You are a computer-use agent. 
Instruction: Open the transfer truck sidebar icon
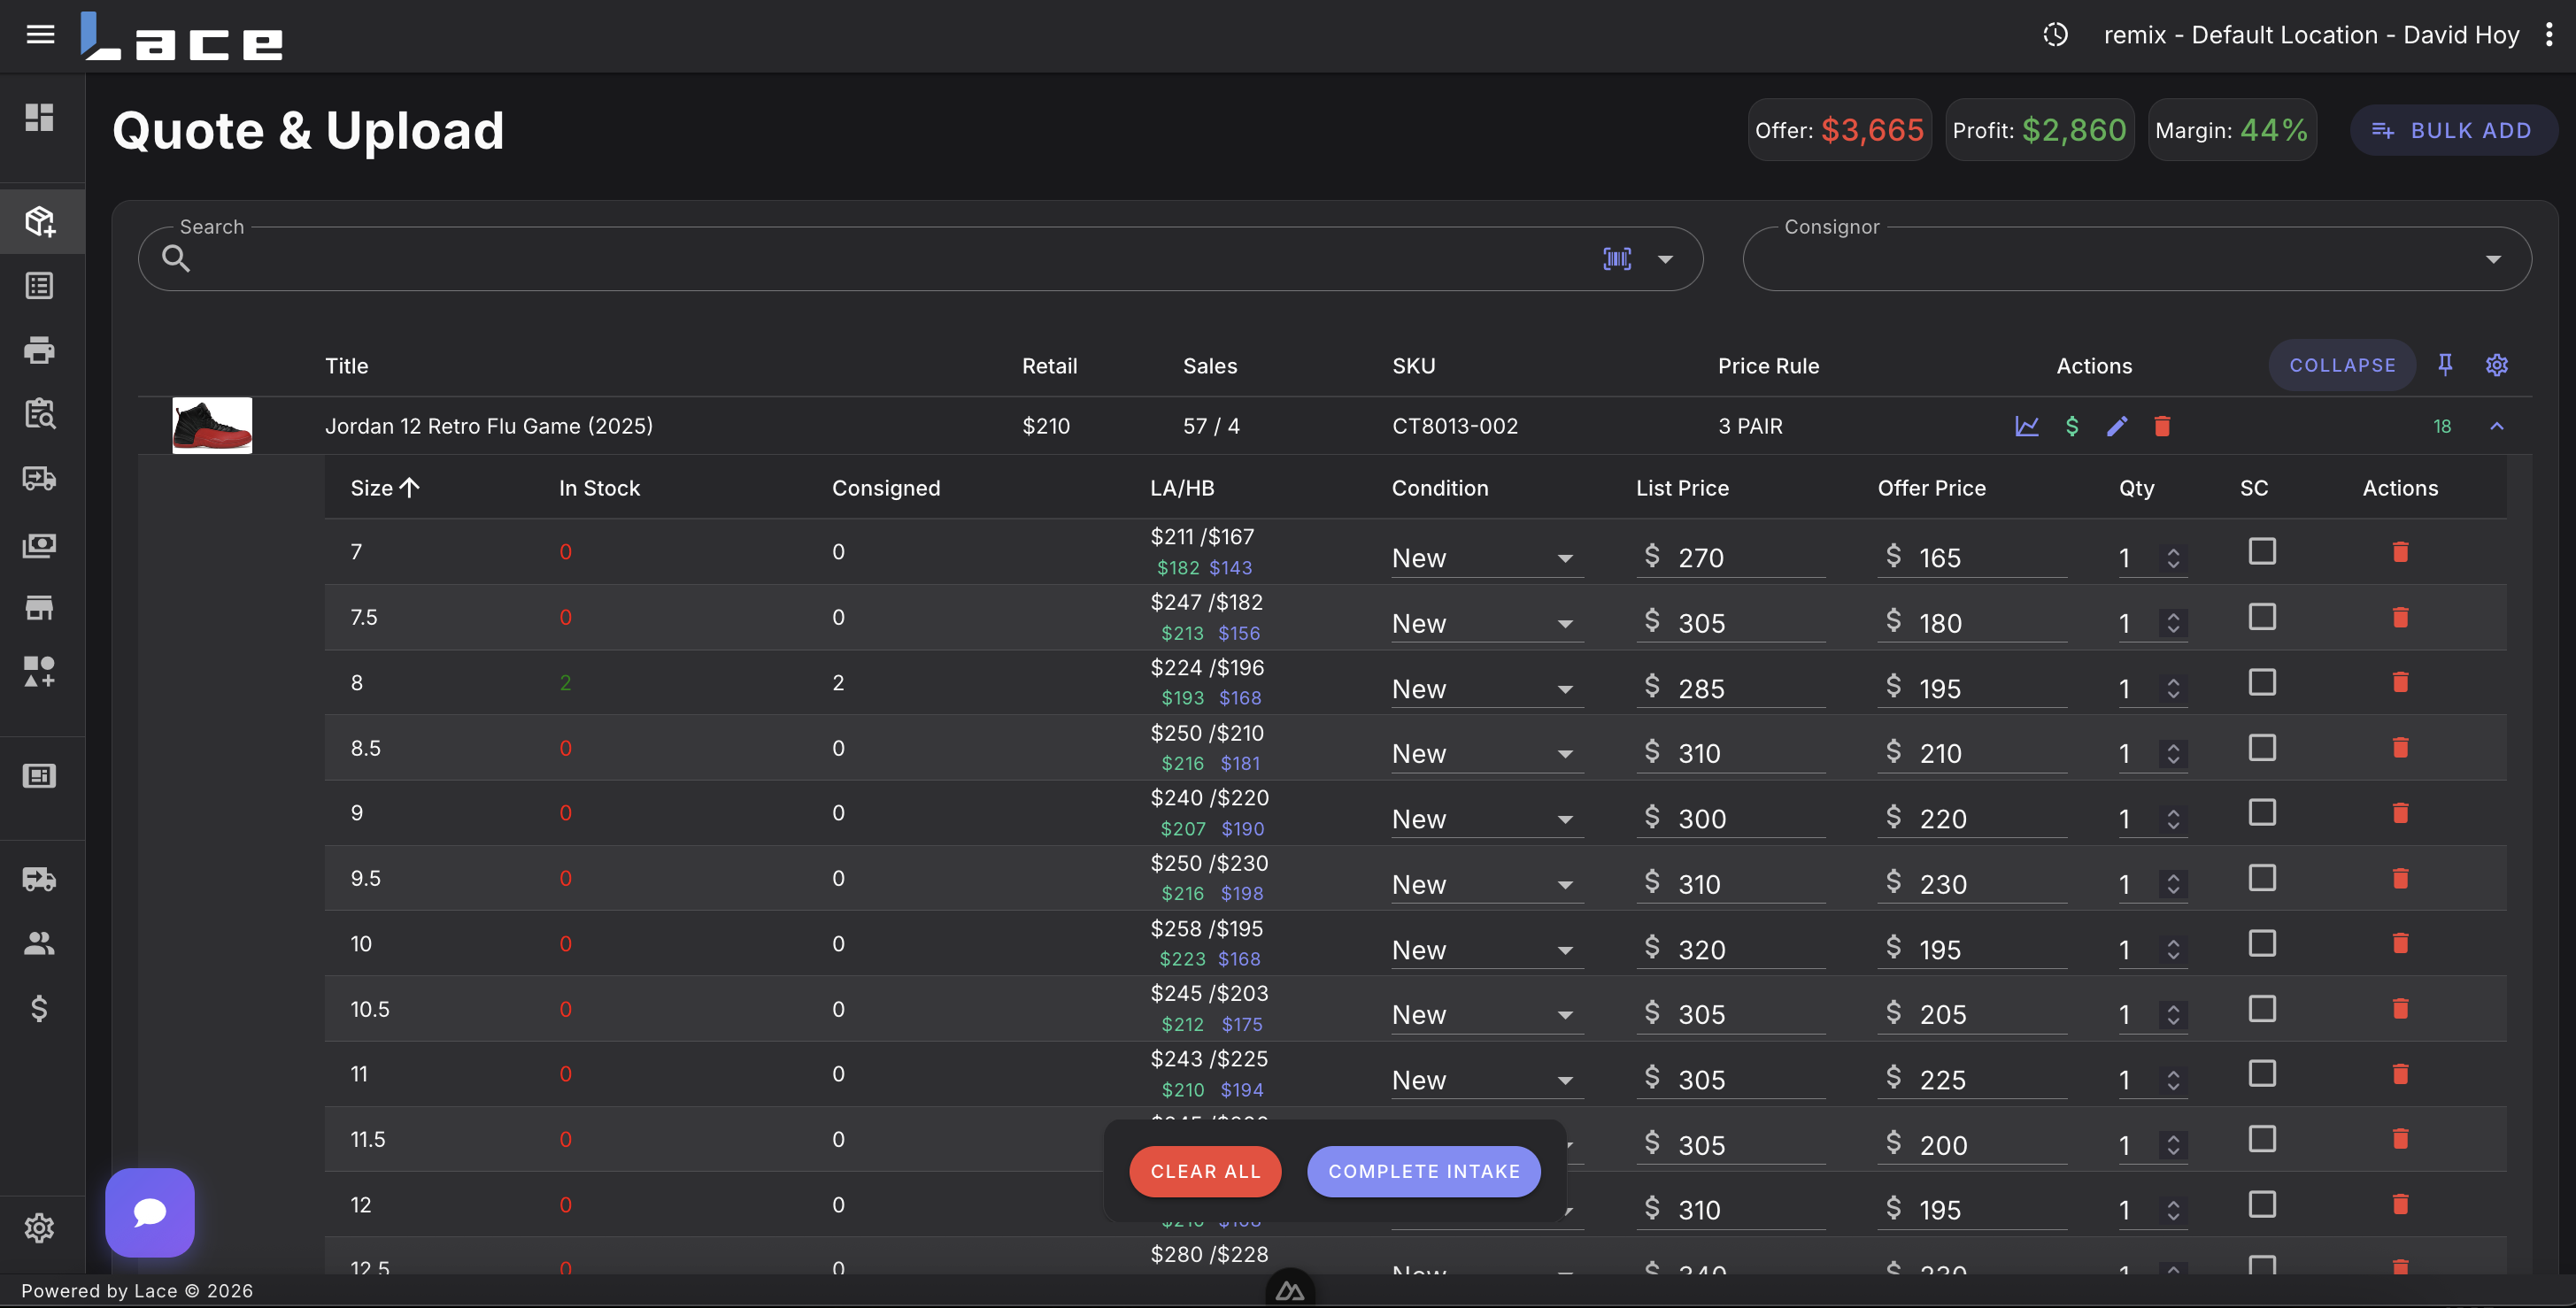click(x=39, y=479)
